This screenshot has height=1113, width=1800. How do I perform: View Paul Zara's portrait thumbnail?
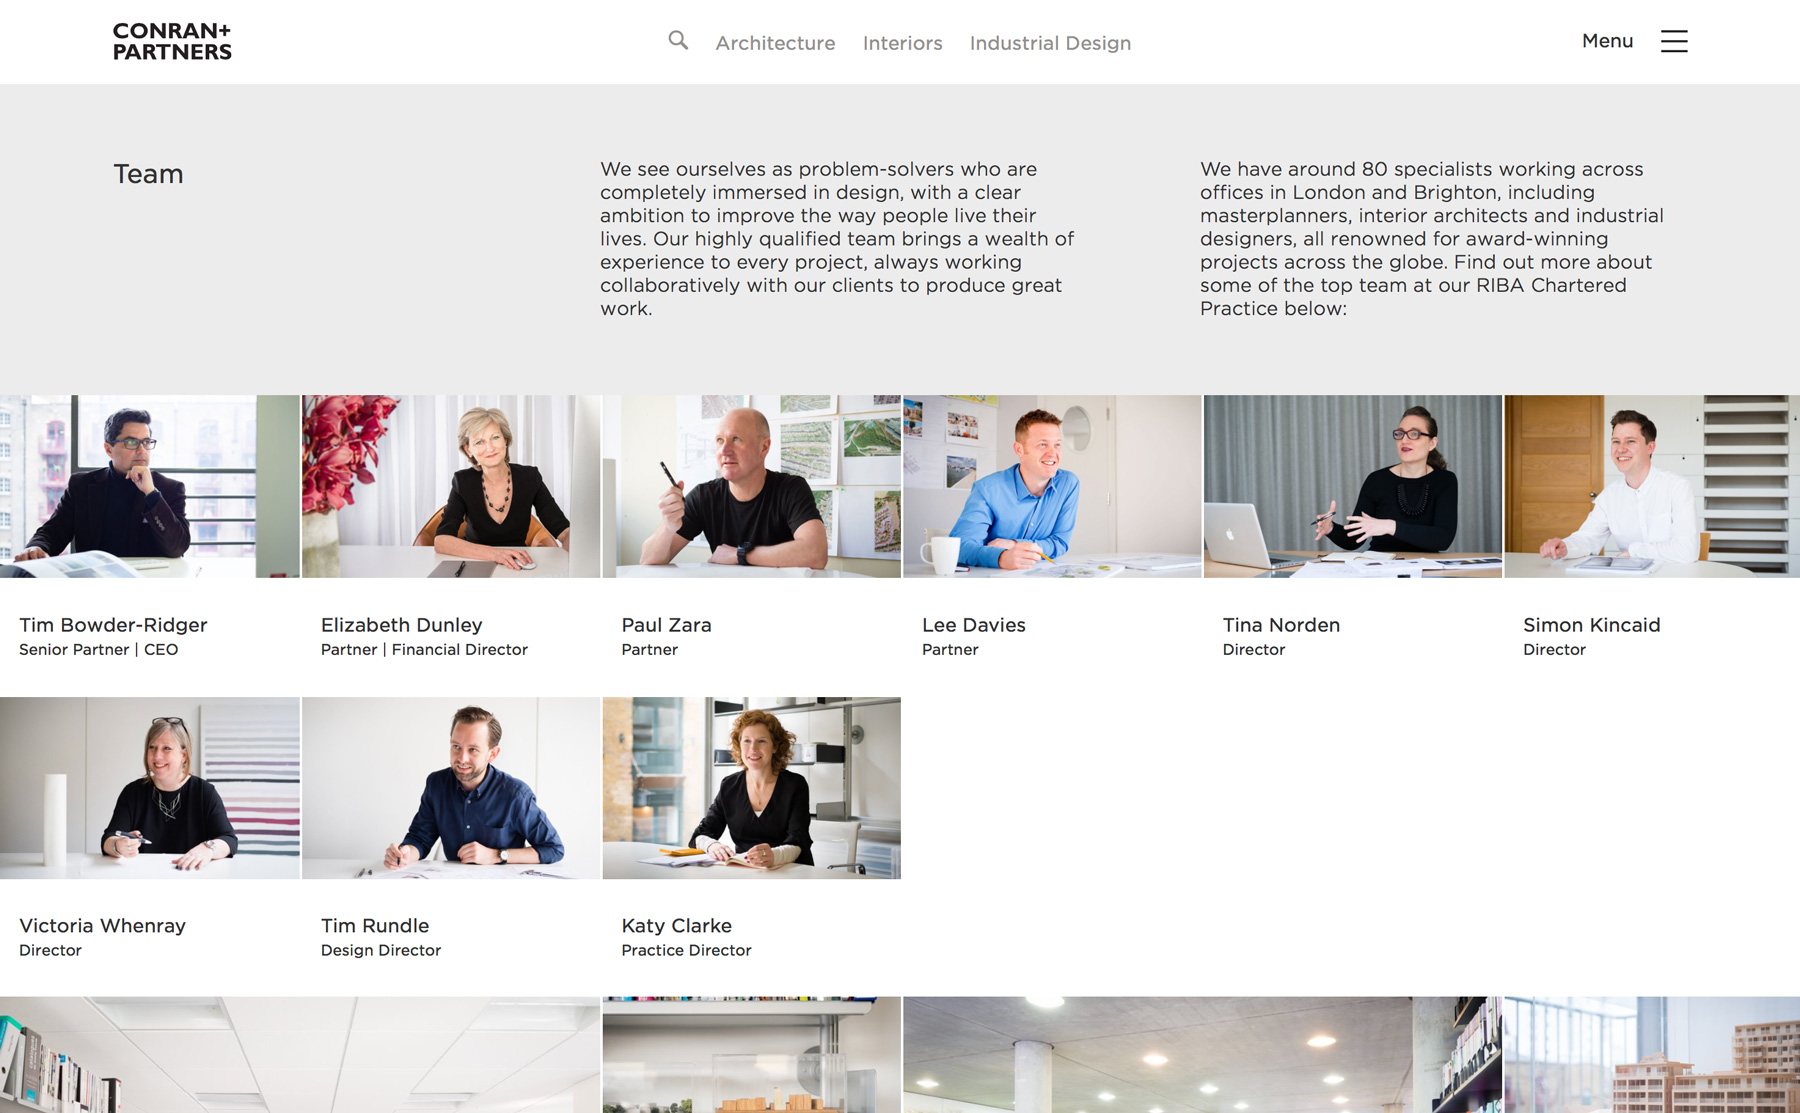click(x=752, y=486)
